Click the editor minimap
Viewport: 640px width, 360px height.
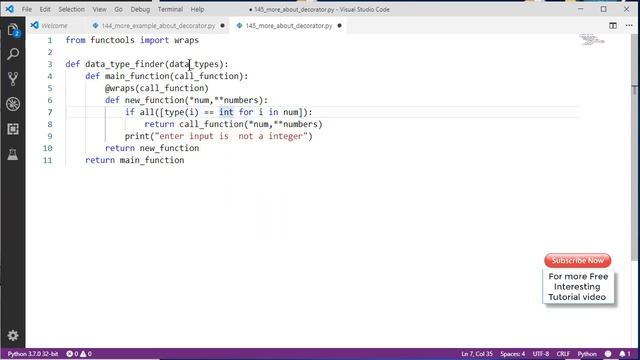click(592, 40)
